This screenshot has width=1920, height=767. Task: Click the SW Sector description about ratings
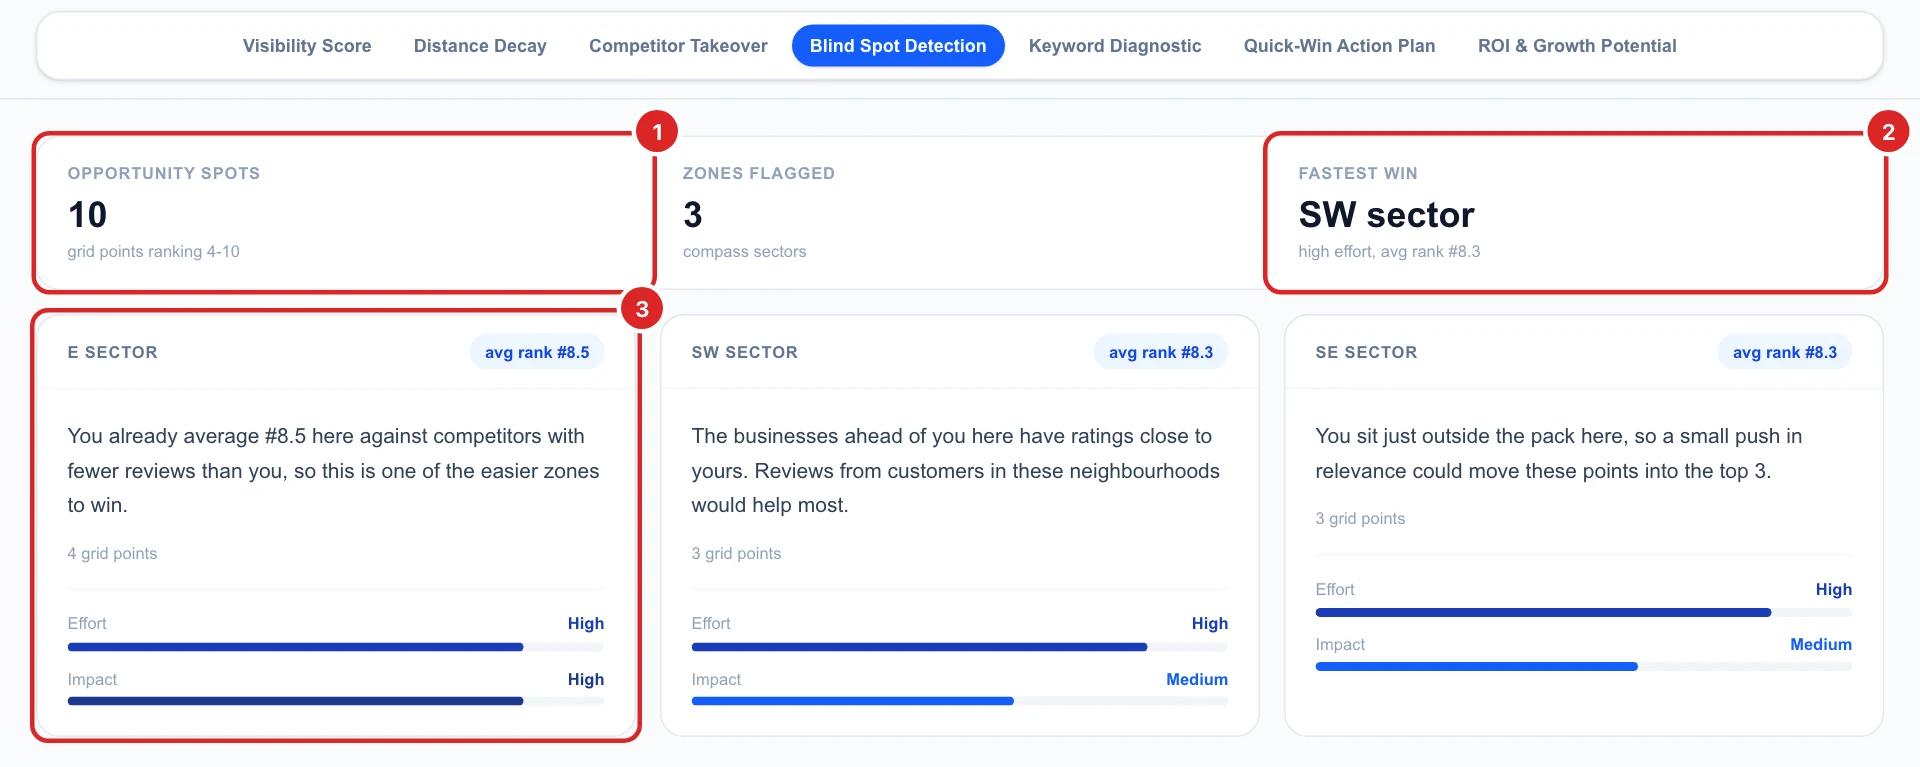click(x=956, y=470)
